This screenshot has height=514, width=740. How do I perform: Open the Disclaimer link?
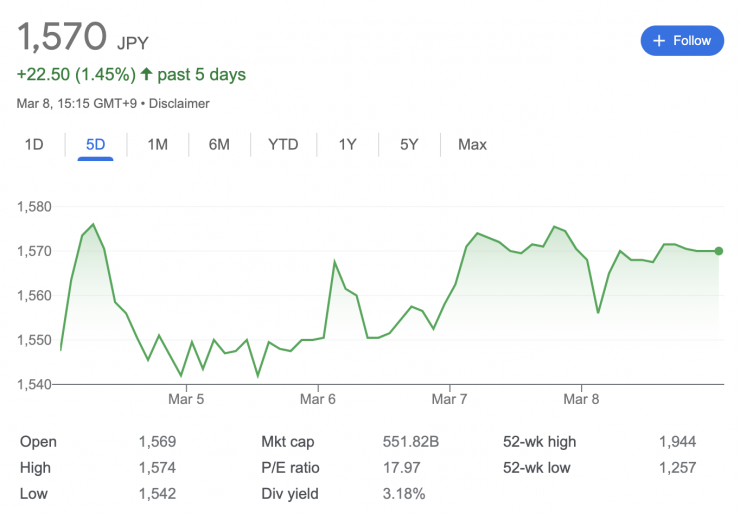(x=180, y=103)
